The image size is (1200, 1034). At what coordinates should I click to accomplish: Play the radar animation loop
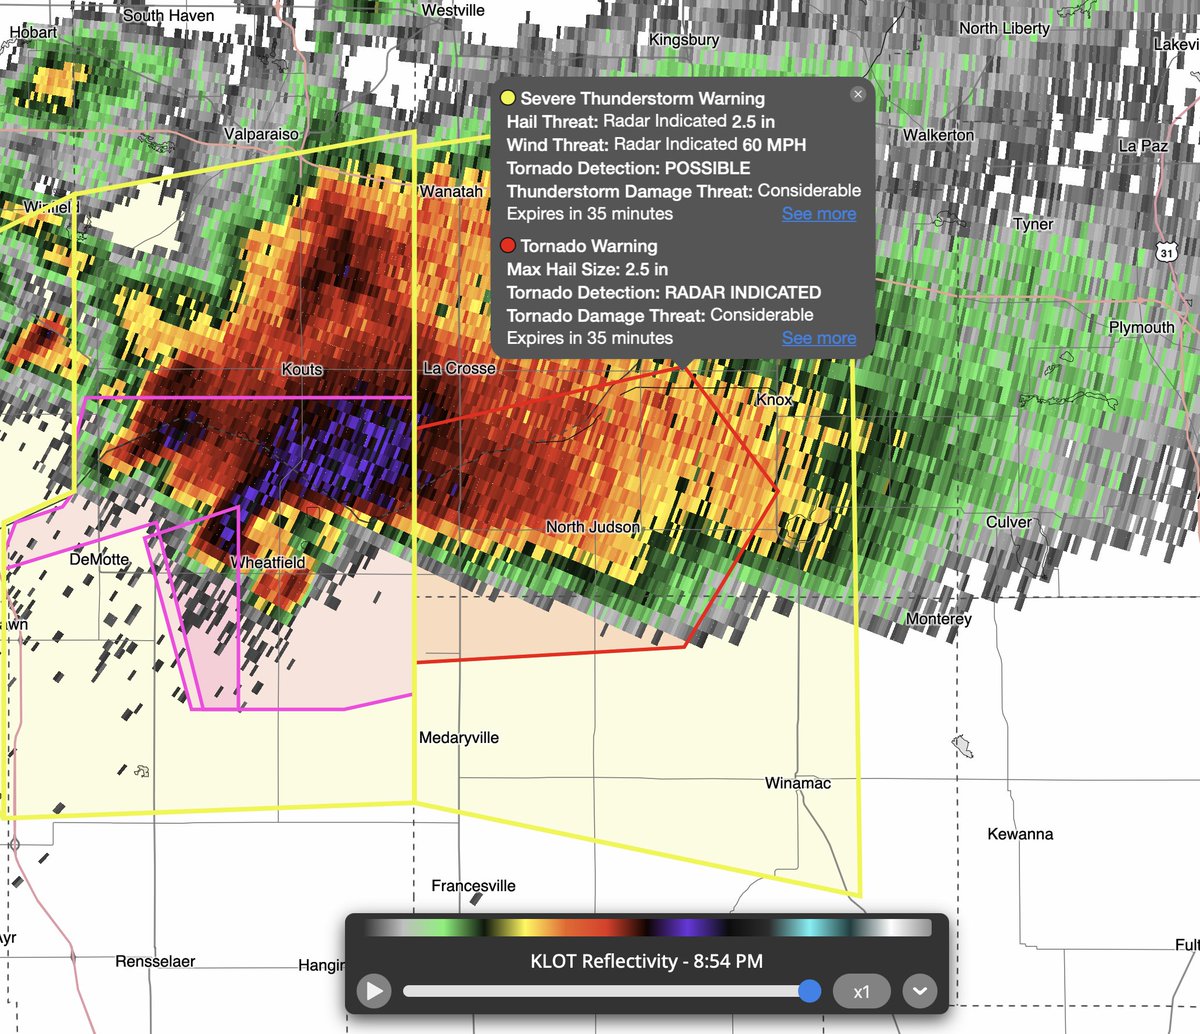(374, 991)
